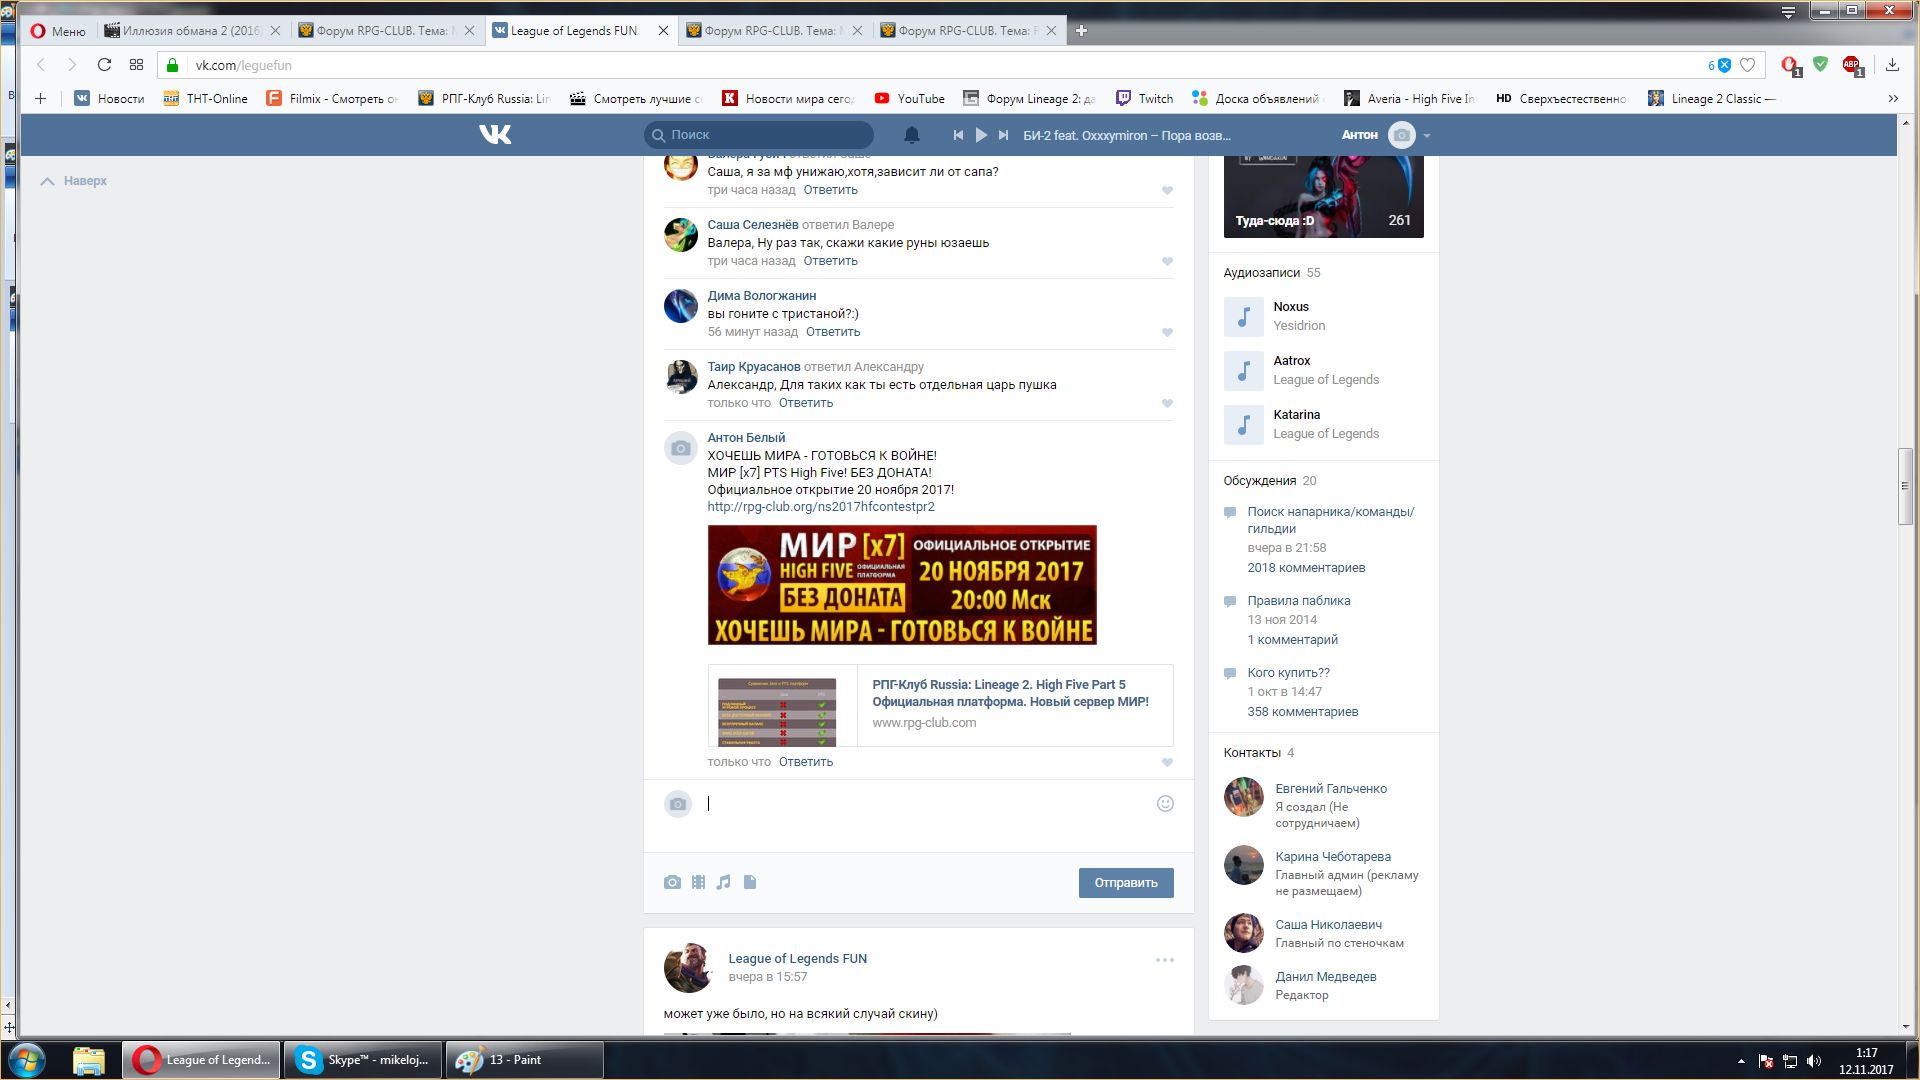Bookmark the page with the address bar heart

(x=1747, y=65)
